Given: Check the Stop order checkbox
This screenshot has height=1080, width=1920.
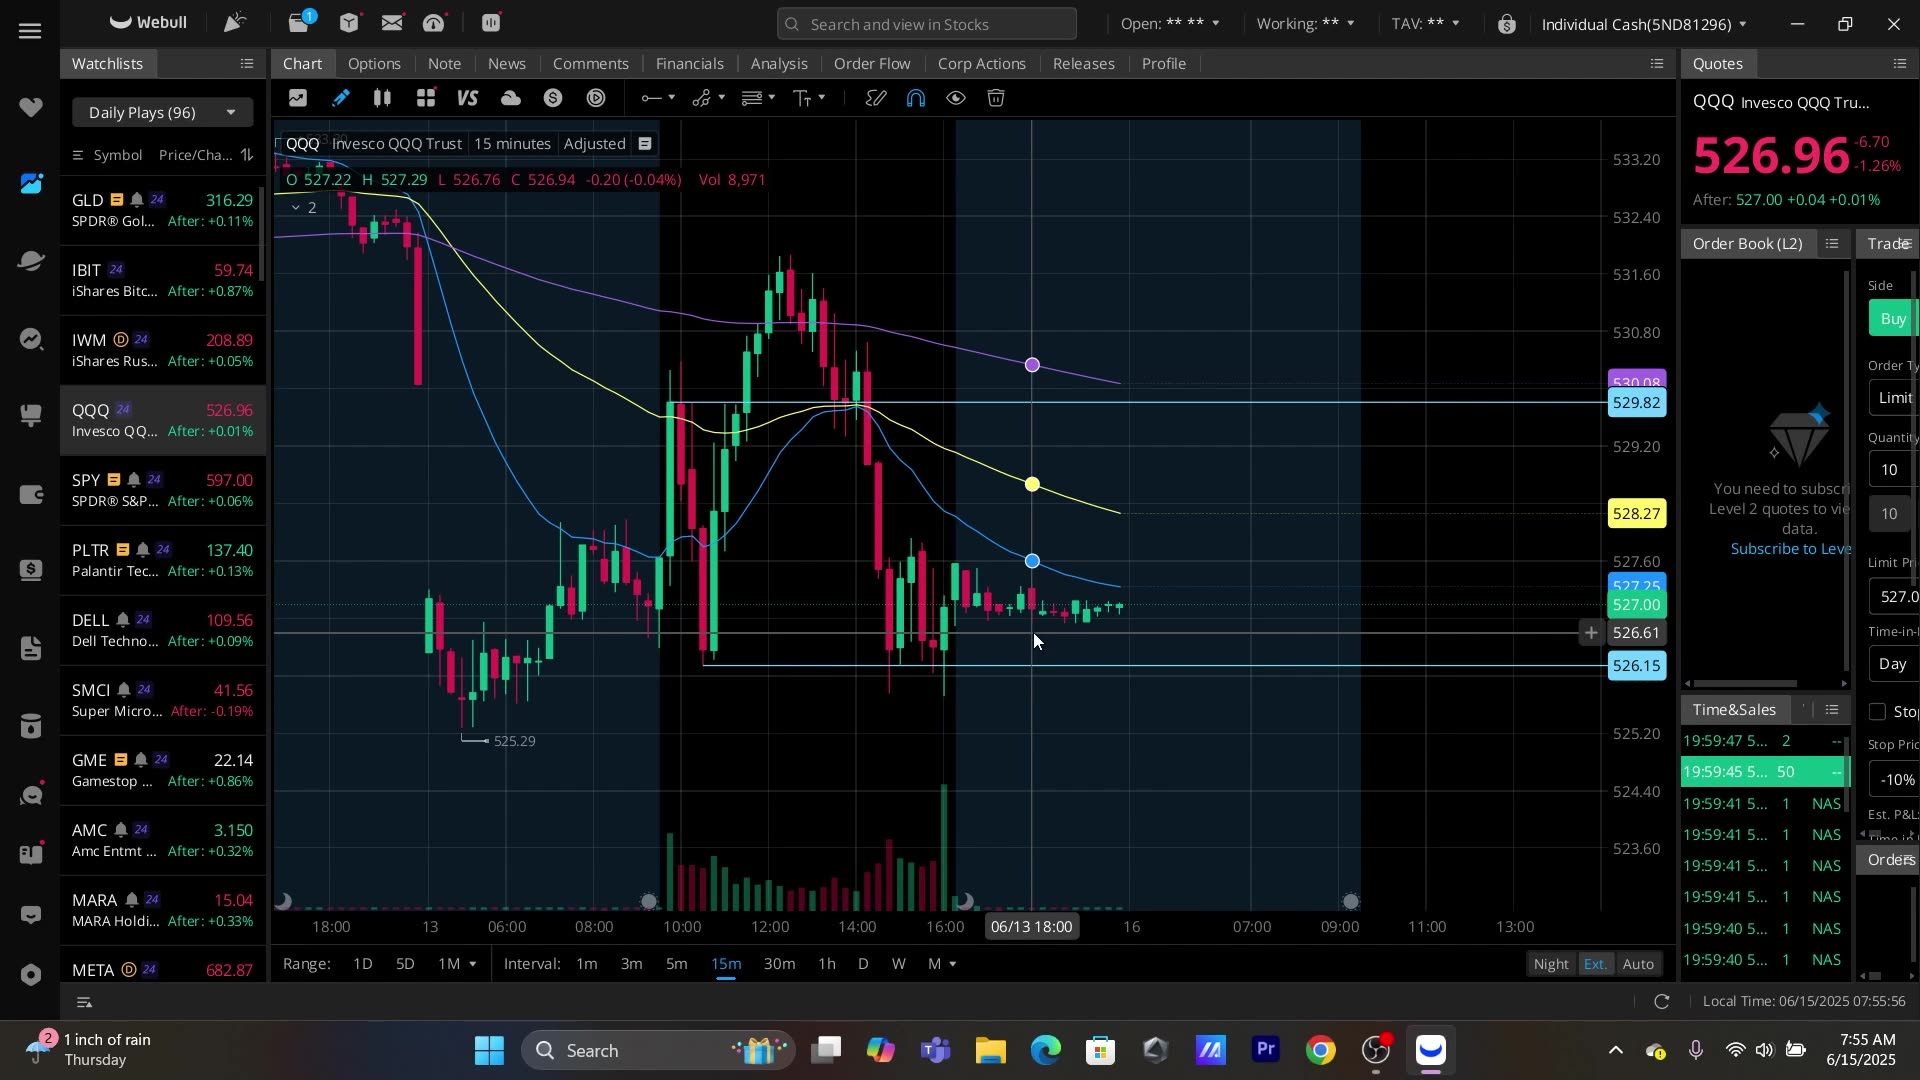Looking at the screenshot, I should [x=1878, y=711].
